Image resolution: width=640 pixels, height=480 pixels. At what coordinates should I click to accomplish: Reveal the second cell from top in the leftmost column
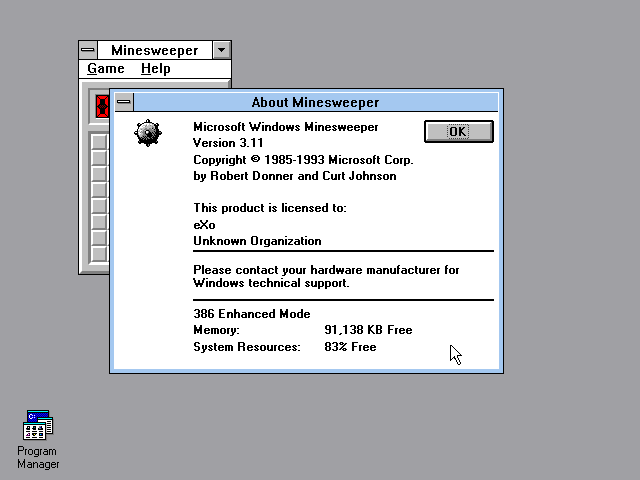[x=99, y=157]
